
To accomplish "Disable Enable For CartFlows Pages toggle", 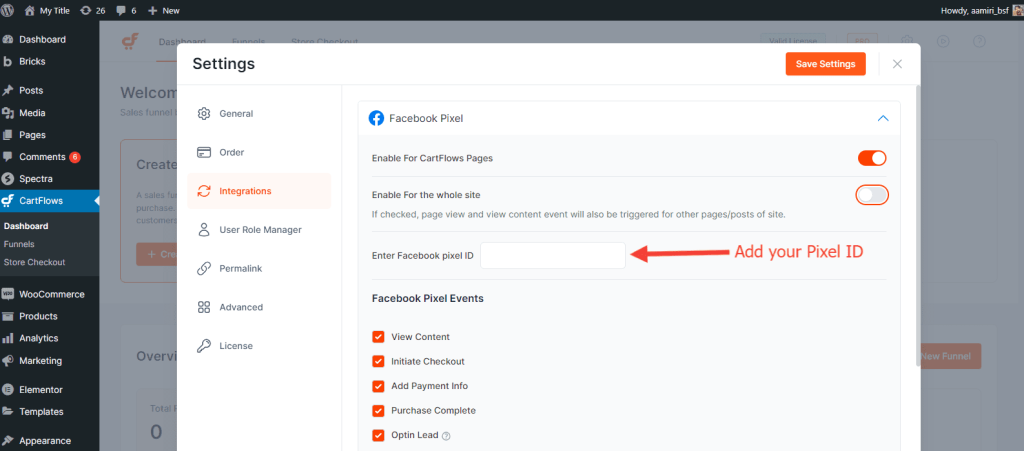I will (872, 158).
